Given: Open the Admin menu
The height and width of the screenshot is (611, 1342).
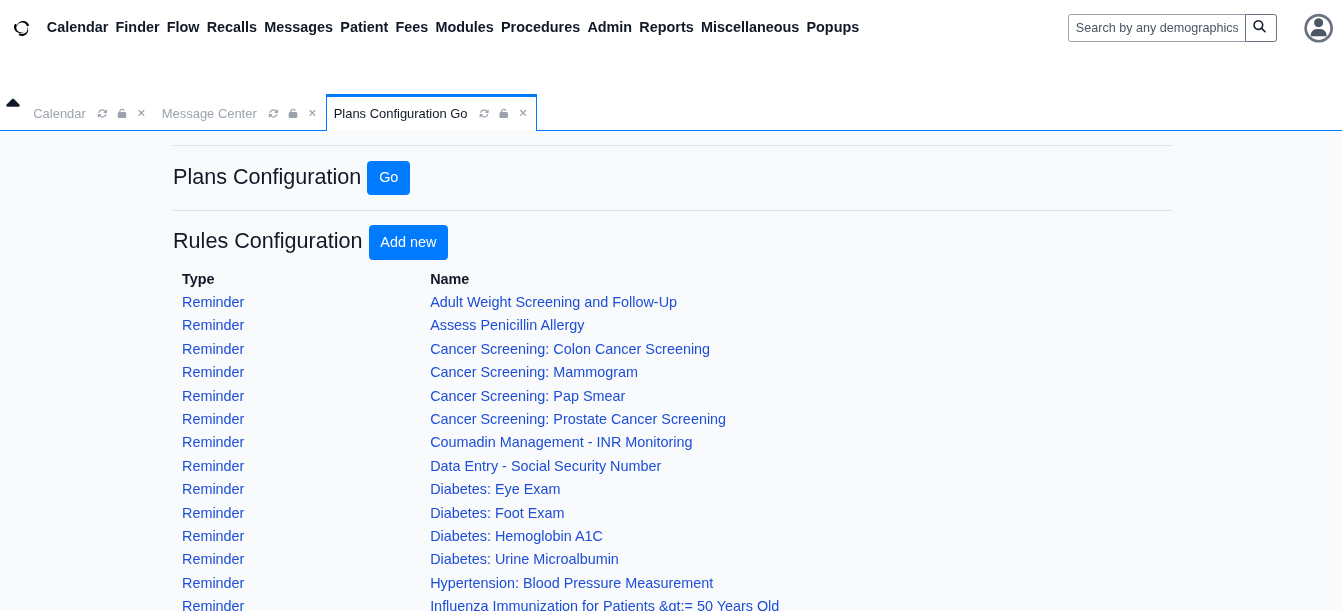Looking at the screenshot, I should (609, 27).
